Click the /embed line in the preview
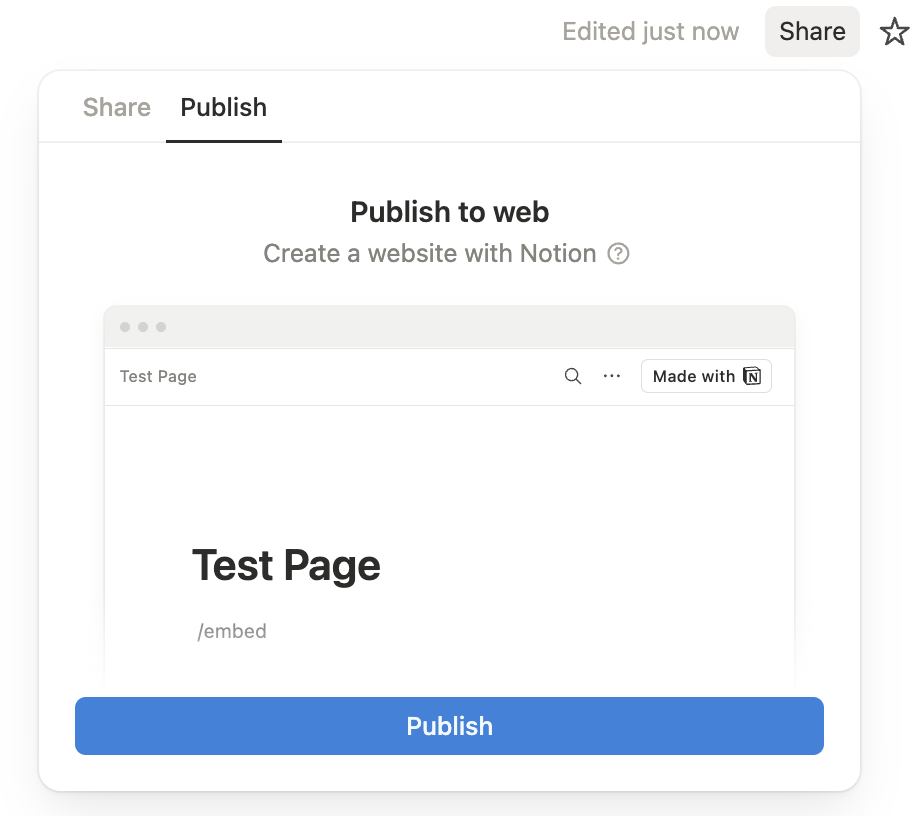Image resolution: width=920 pixels, height=816 pixels. (x=232, y=631)
